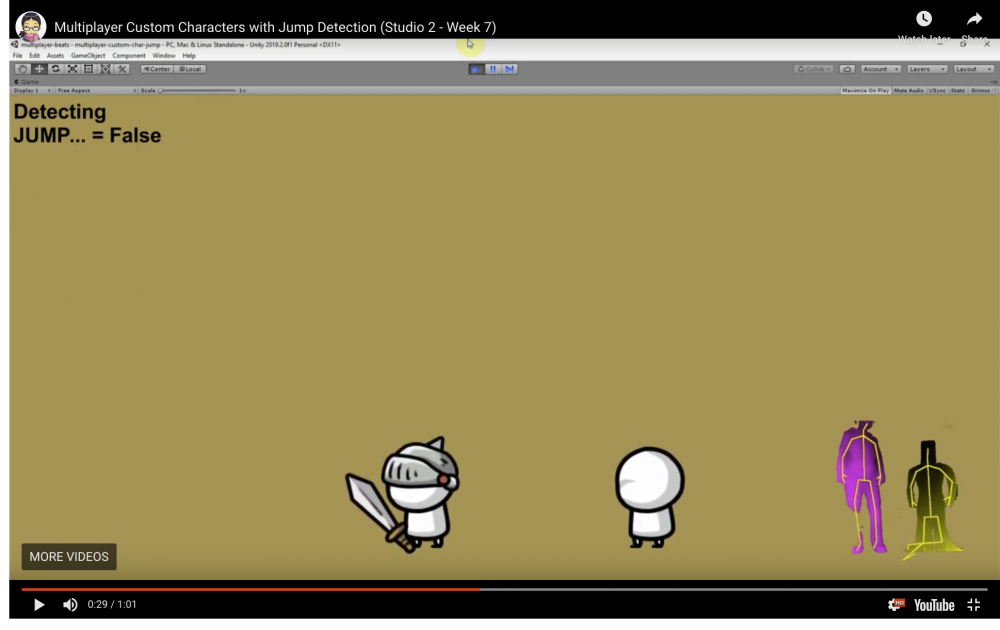This screenshot has width=1000, height=630.
Task: Select the Unity Scale tool
Action: 72,69
